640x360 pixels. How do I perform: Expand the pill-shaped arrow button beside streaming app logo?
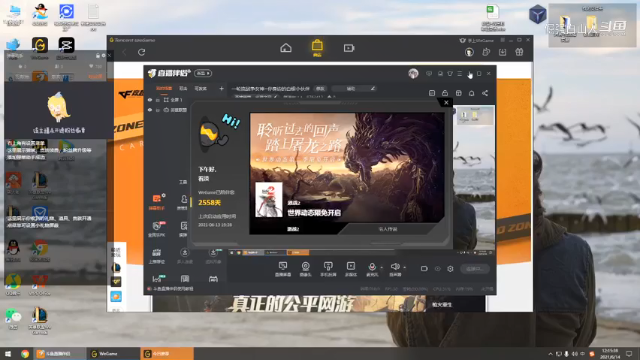tap(203, 73)
